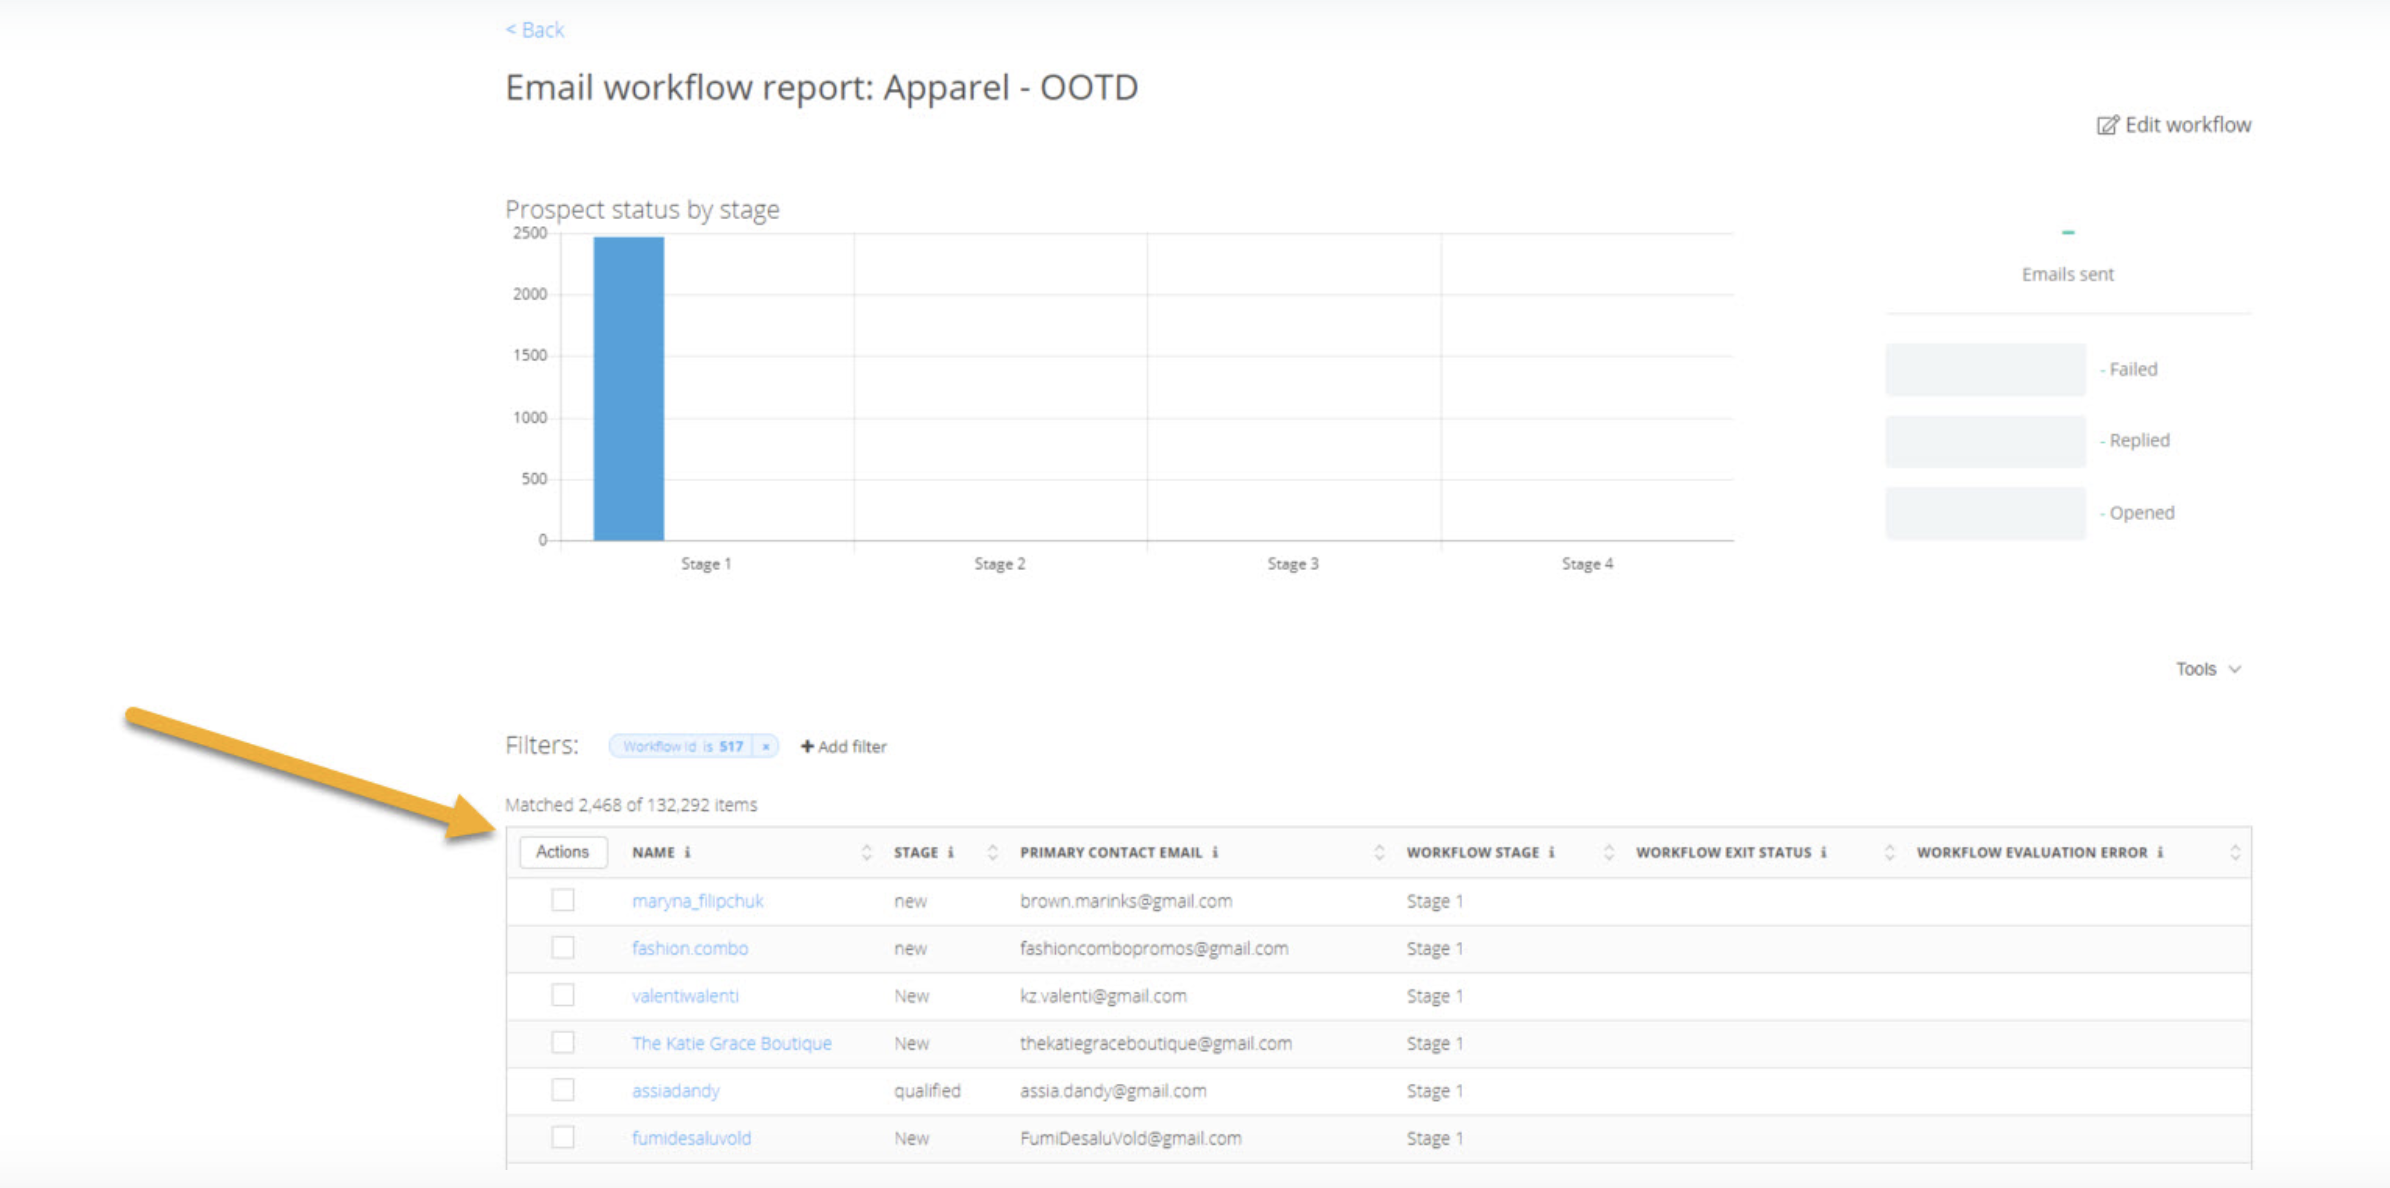Click the blue Stage 1 chart bar
Image resolution: width=2390 pixels, height=1188 pixels.
tap(628, 390)
